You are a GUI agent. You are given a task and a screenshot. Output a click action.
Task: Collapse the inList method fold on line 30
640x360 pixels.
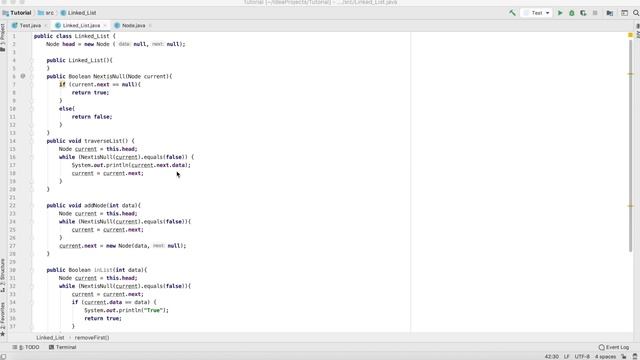point(31,270)
